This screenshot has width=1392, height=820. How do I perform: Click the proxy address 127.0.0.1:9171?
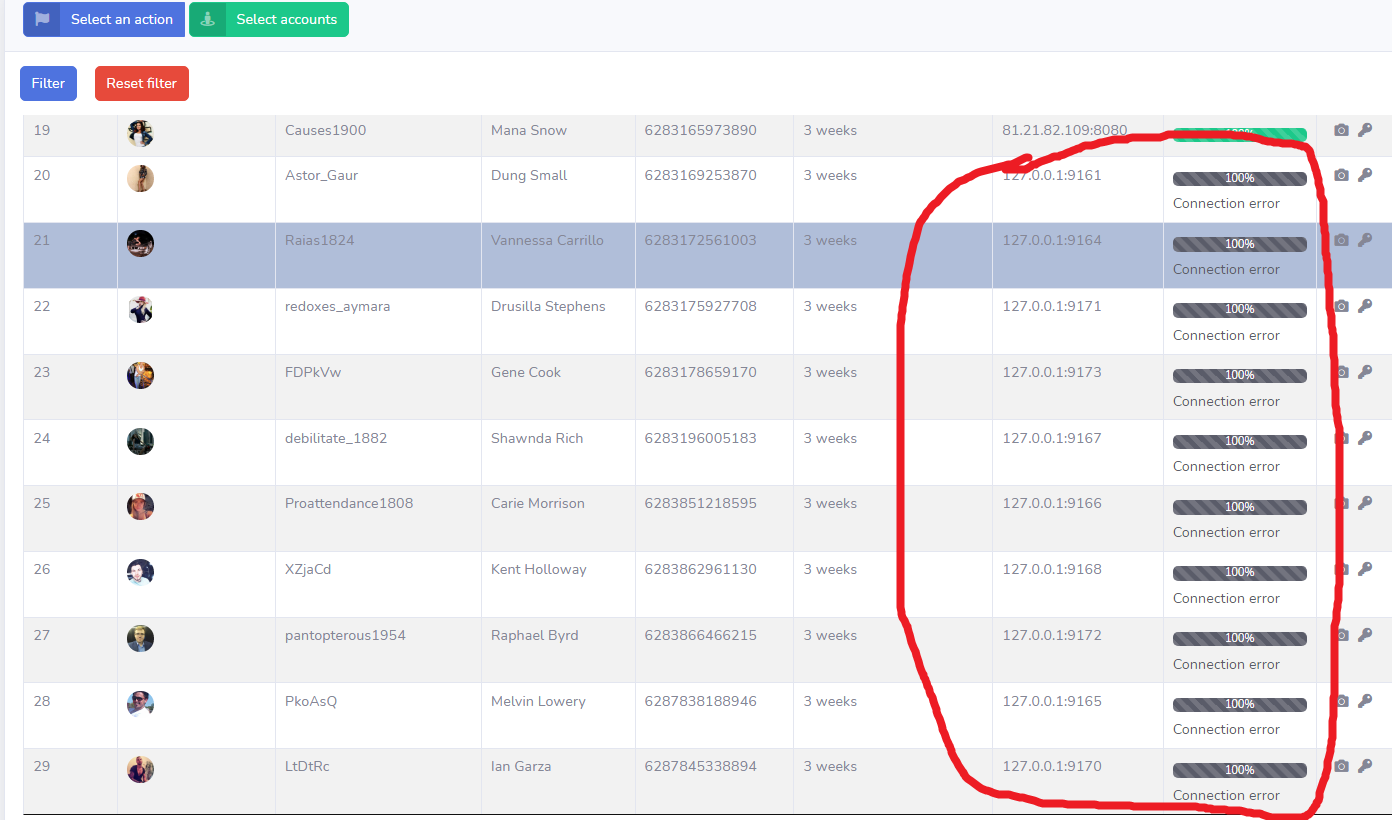(1051, 306)
